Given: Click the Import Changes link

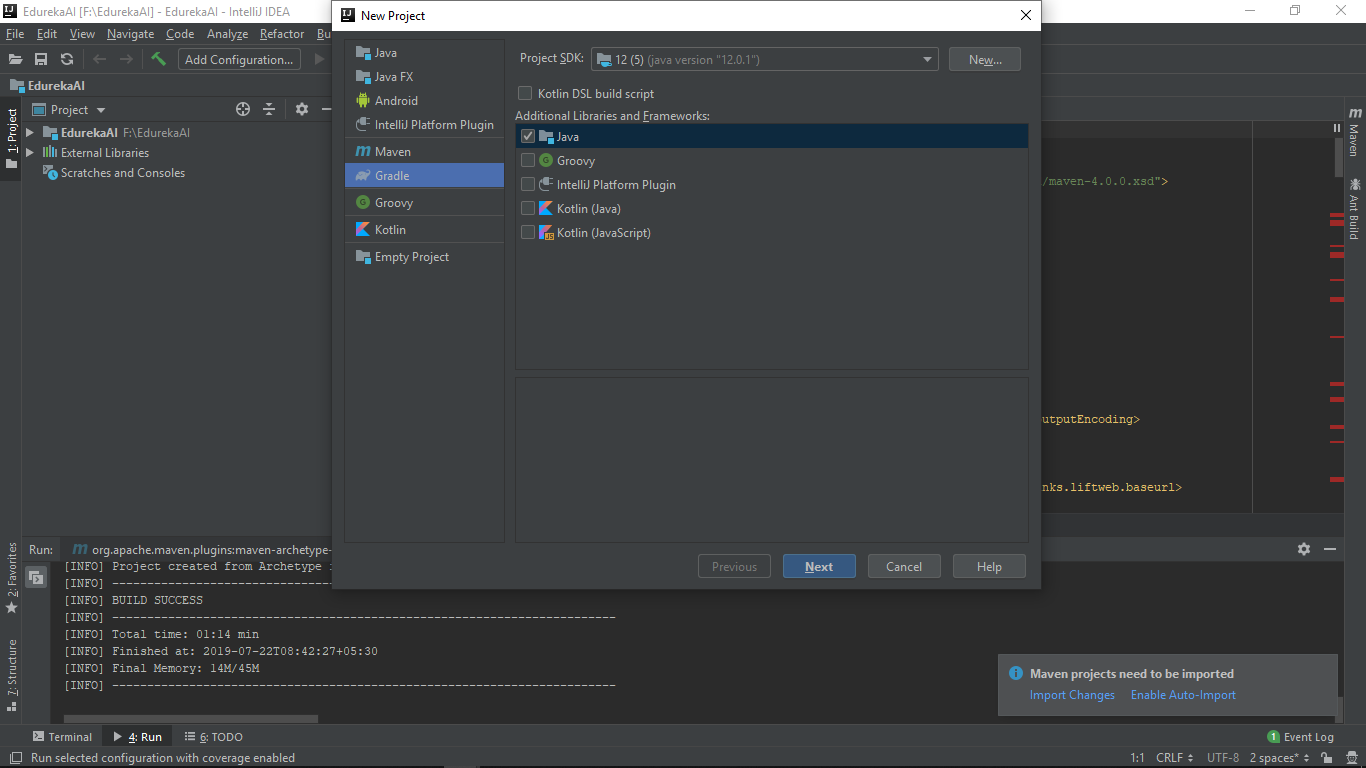Looking at the screenshot, I should tap(1072, 695).
